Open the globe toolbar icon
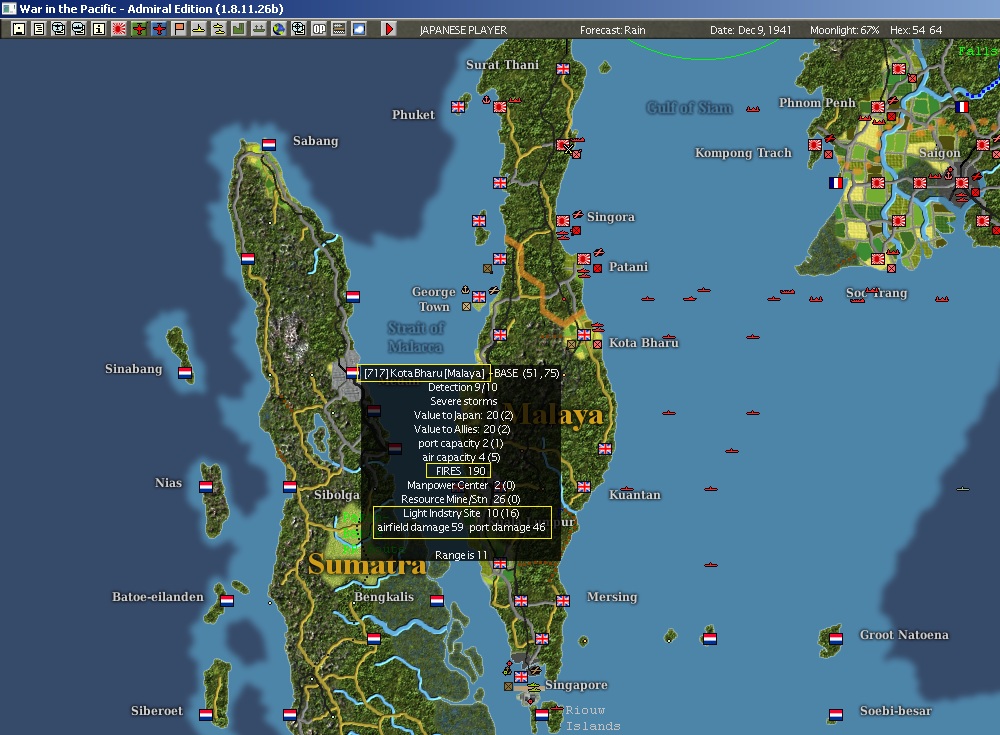 279,29
